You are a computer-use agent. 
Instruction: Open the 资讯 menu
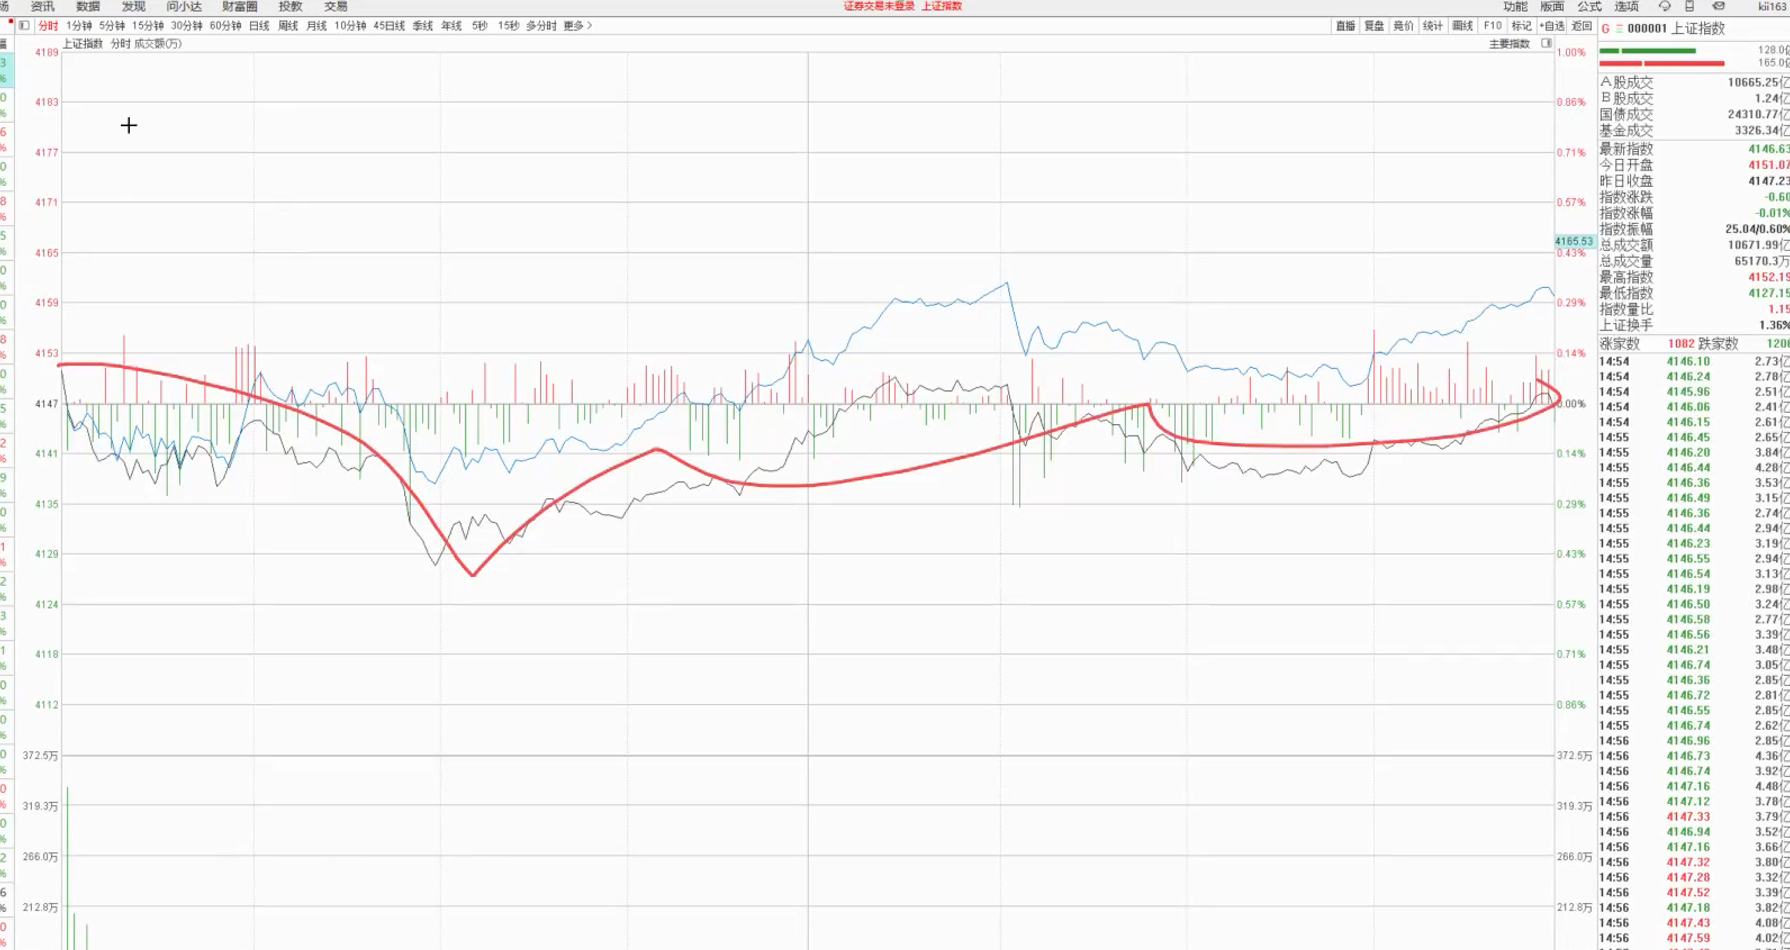42,7
